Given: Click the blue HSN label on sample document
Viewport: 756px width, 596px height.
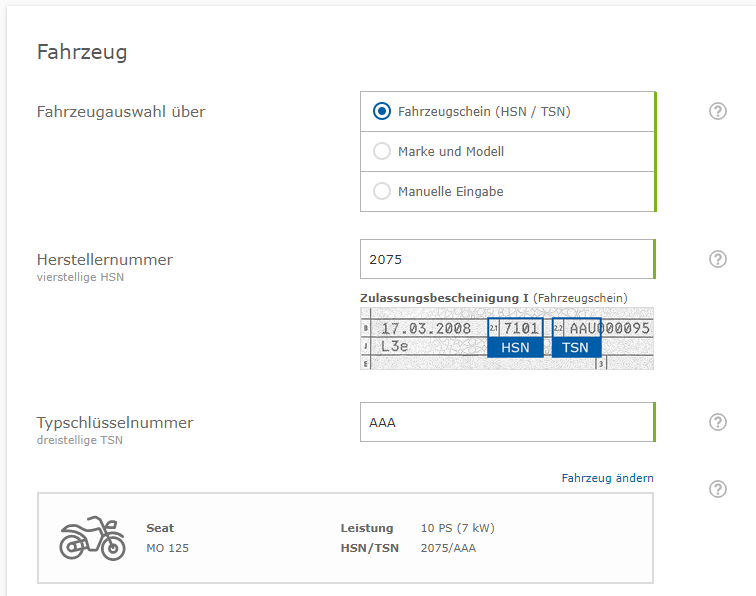Looking at the screenshot, I should 515,347.
